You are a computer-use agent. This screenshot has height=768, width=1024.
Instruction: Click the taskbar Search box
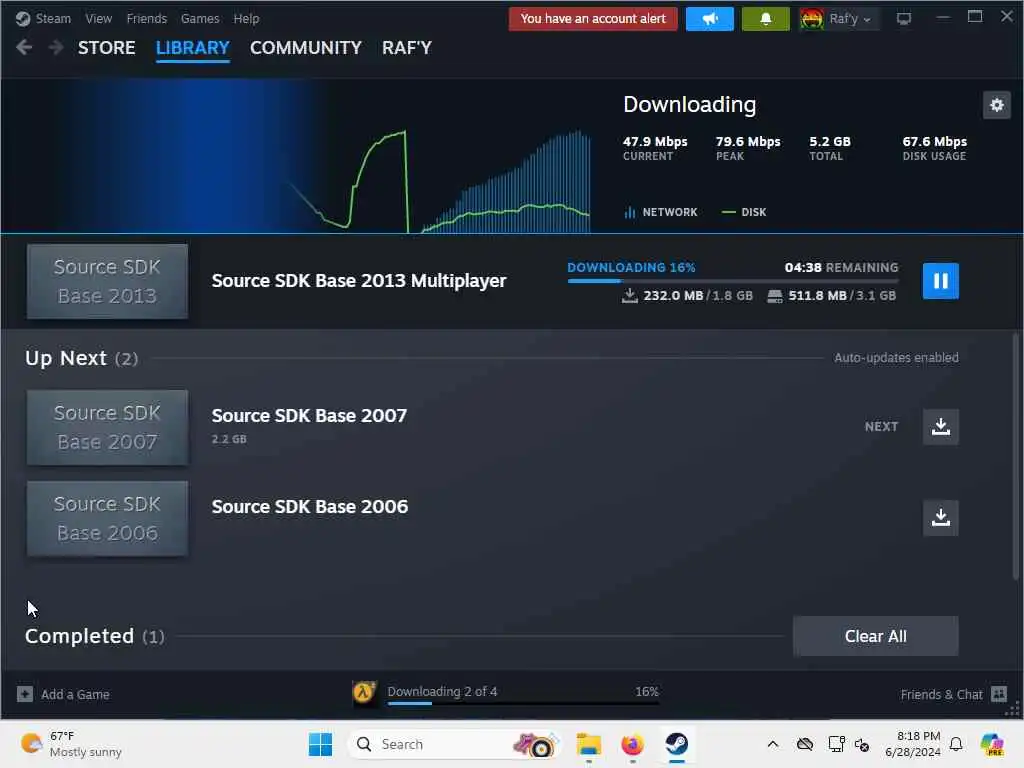(455, 744)
